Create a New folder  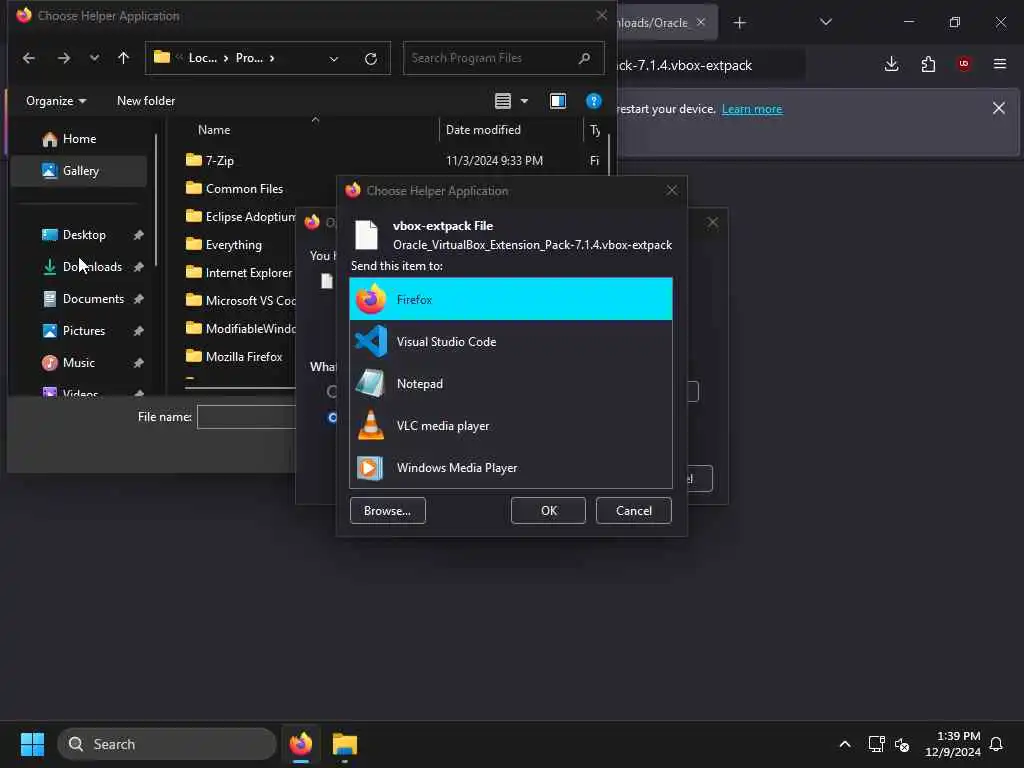(146, 101)
